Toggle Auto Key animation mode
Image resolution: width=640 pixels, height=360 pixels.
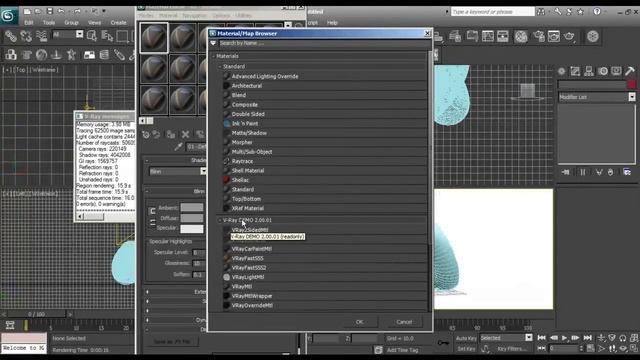[x=466, y=338]
